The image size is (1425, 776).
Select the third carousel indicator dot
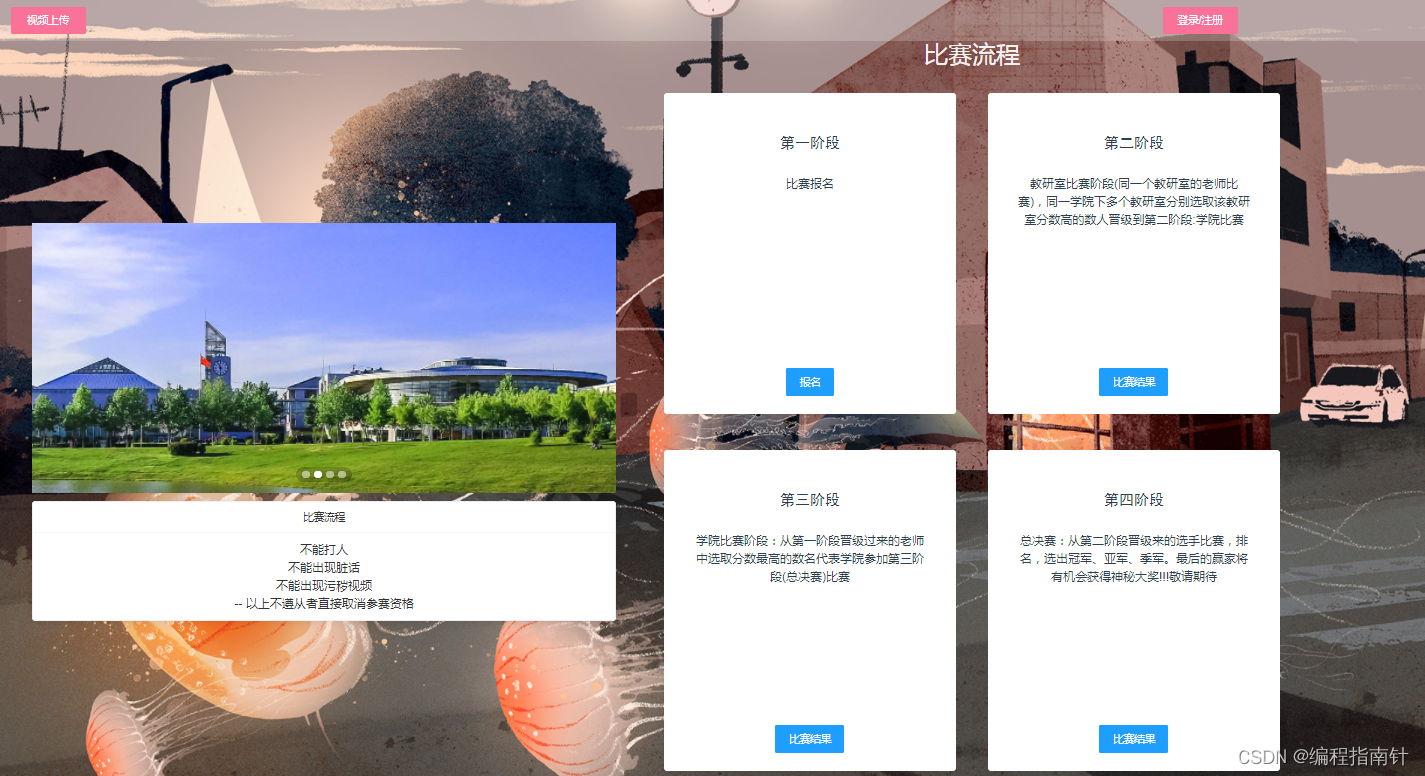(330, 474)
